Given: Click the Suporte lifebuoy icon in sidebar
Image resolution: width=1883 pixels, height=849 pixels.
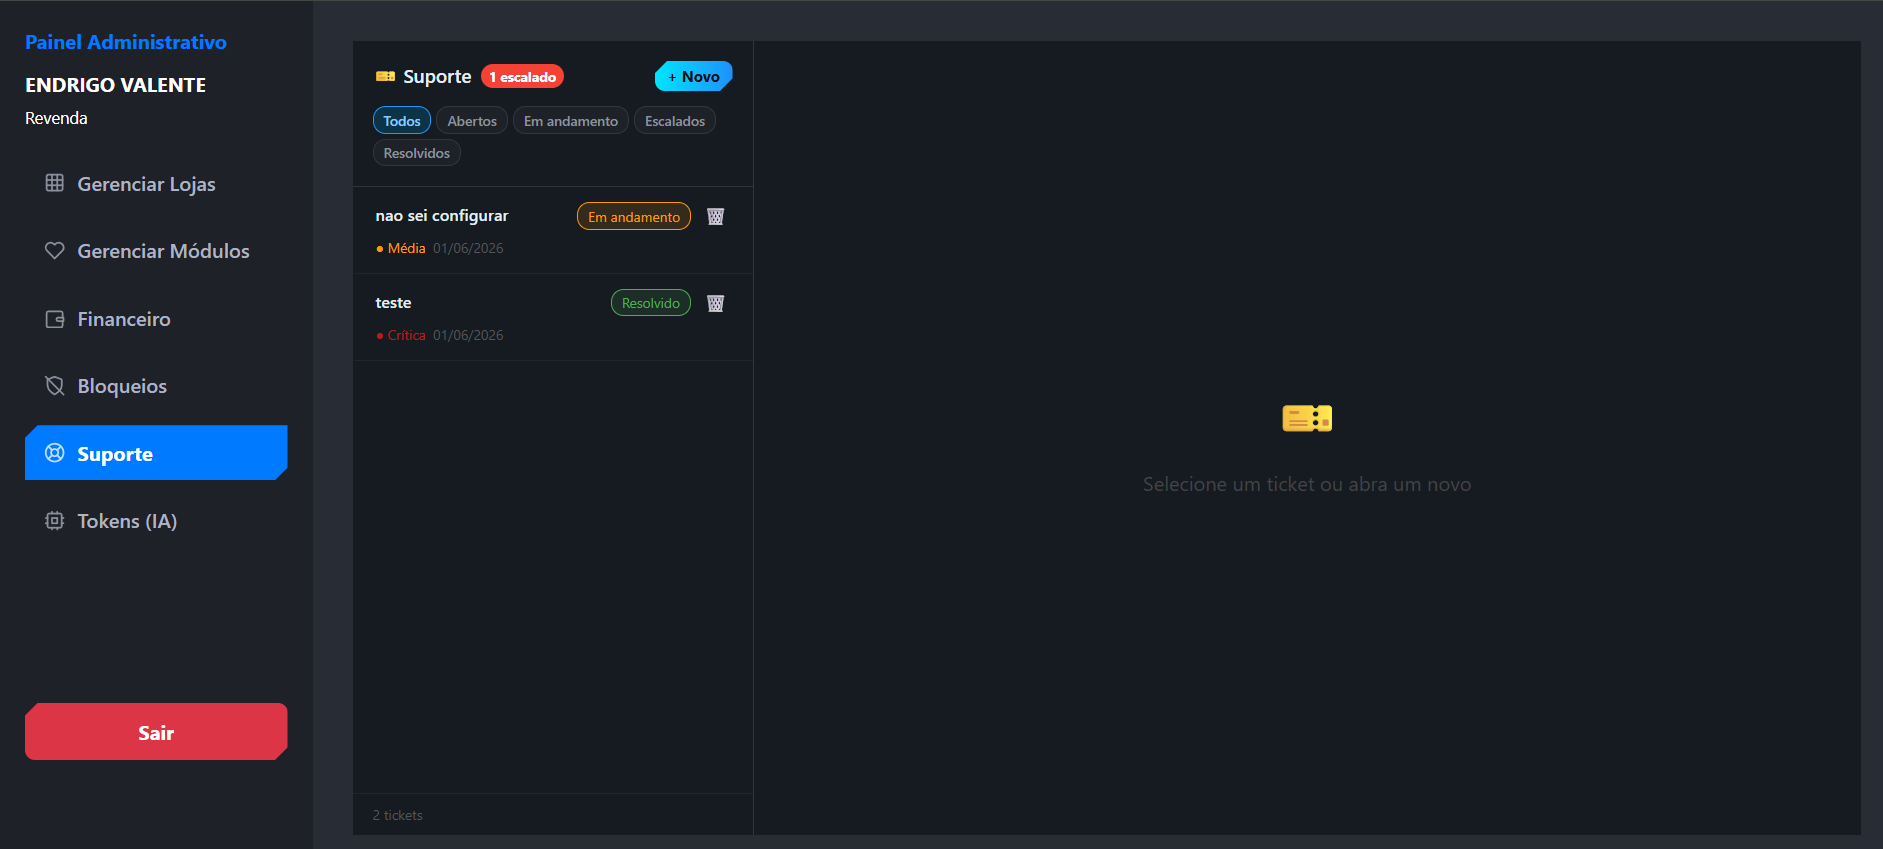Looking at the screenshot, I should [x=55, y=453].
